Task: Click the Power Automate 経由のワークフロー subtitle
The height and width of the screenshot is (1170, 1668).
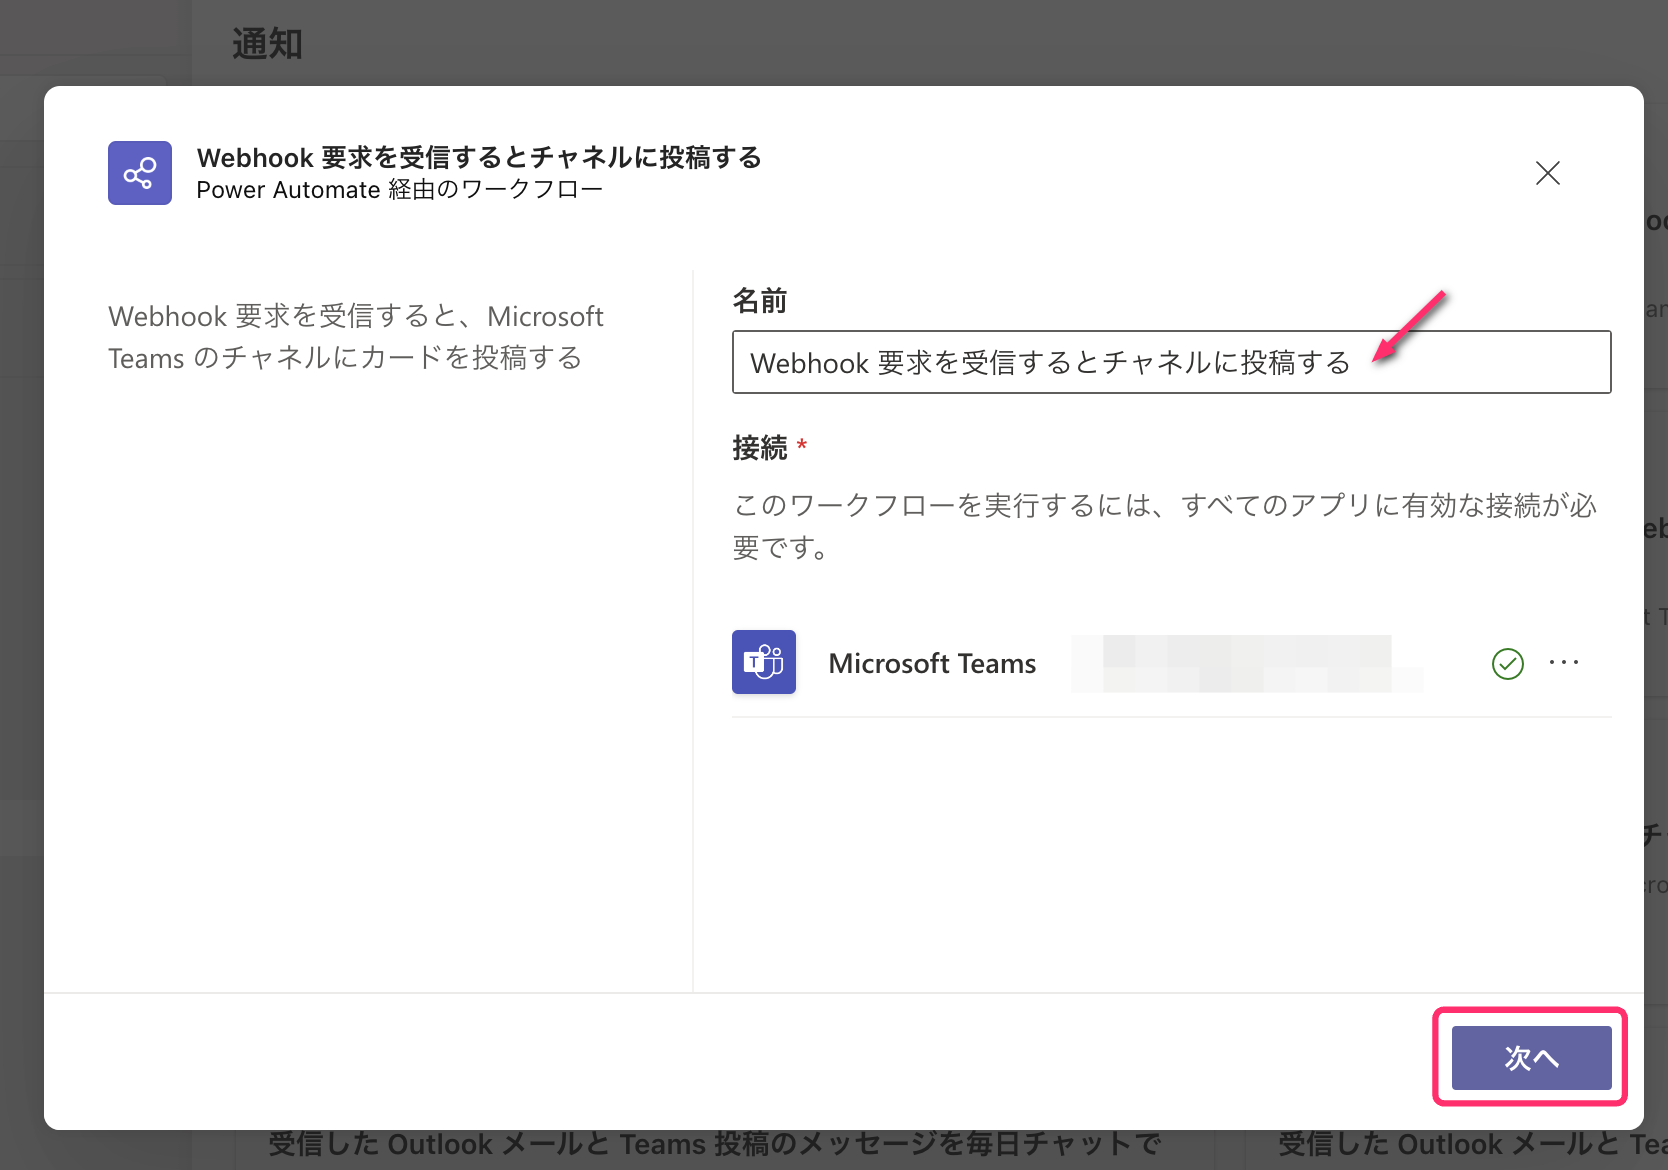Action: click(x=399, y=190)
